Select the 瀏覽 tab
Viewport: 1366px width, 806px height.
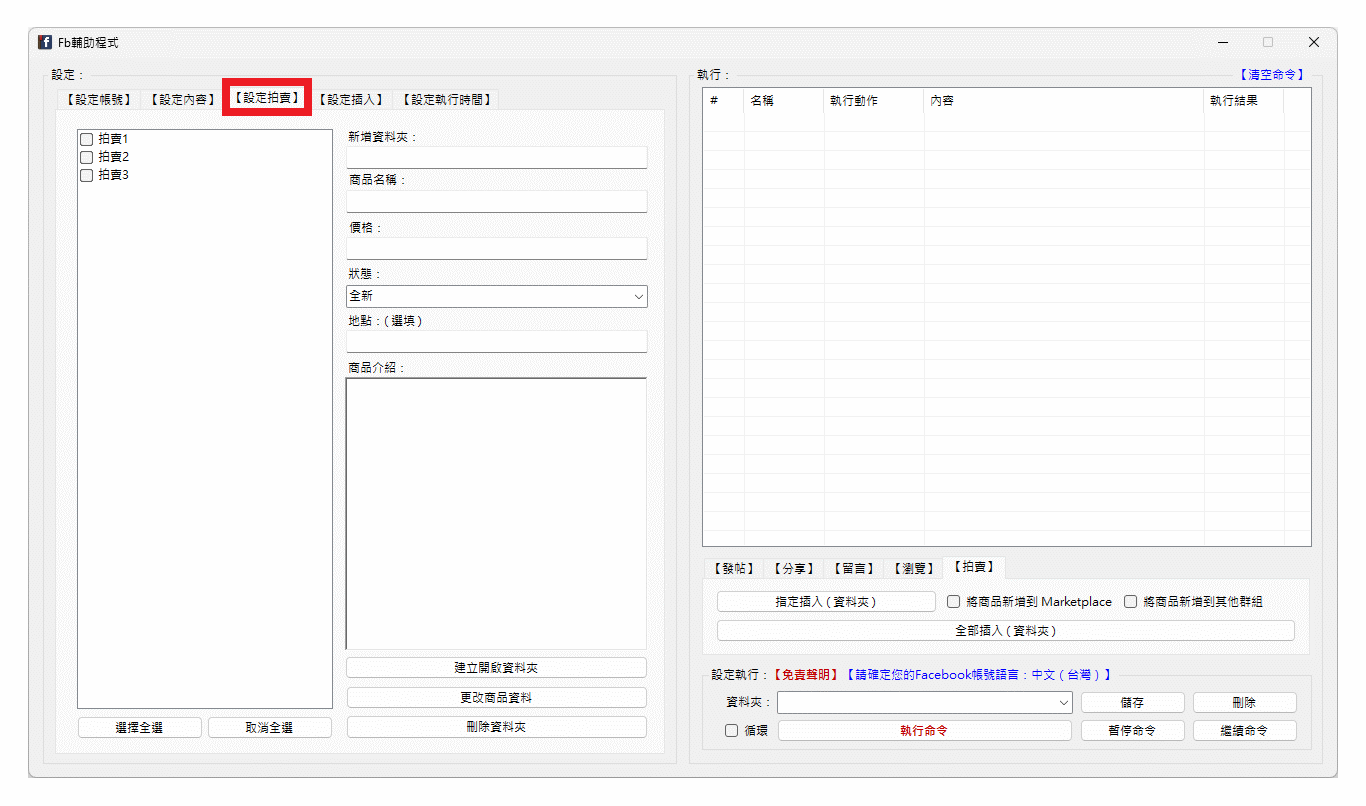(912, 567)
